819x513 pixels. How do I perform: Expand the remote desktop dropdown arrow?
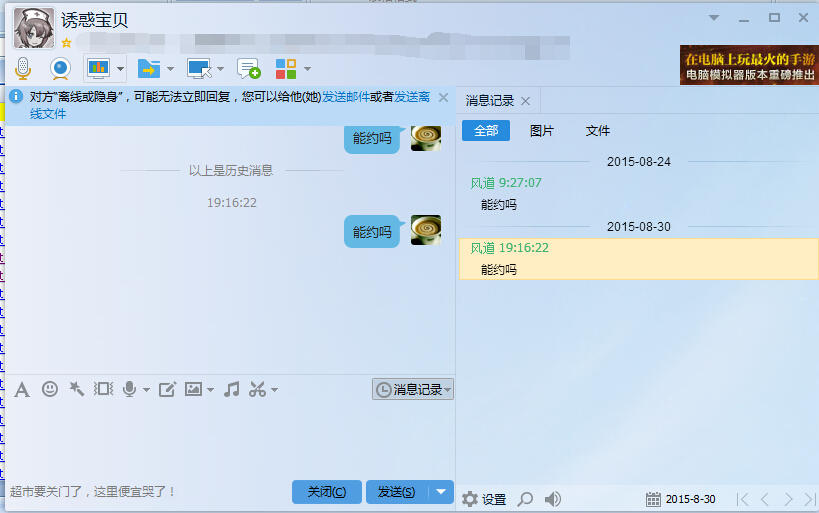[220, 69]
